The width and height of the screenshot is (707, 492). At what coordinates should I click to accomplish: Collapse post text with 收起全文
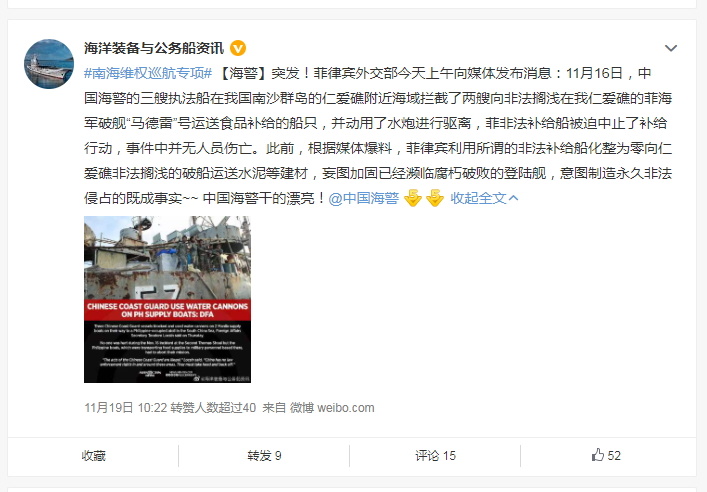tap(478, 198)
